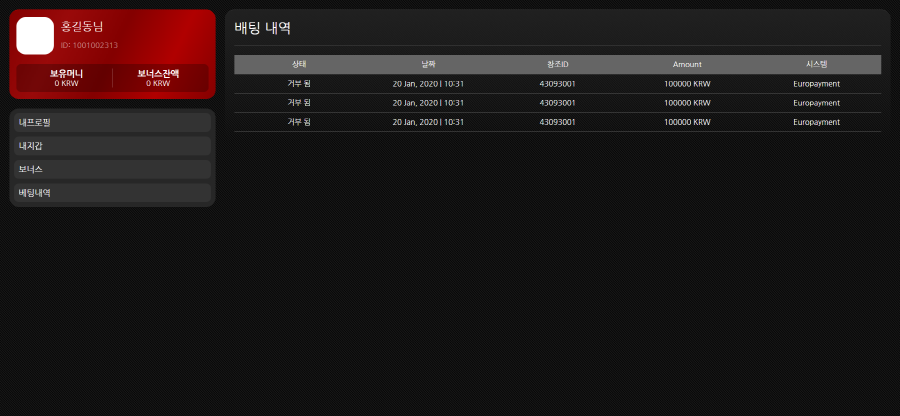
Task: Click the 시스템 column header
Action: tap(816, 64)
